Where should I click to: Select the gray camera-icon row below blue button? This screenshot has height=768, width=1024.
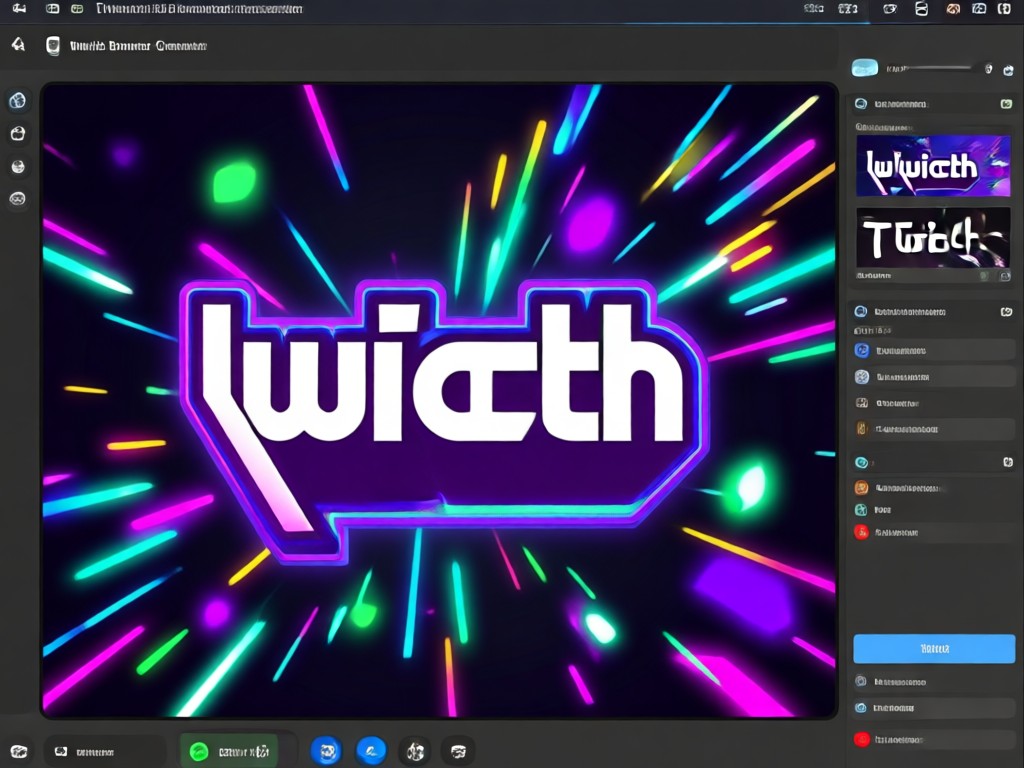(934, 682)
